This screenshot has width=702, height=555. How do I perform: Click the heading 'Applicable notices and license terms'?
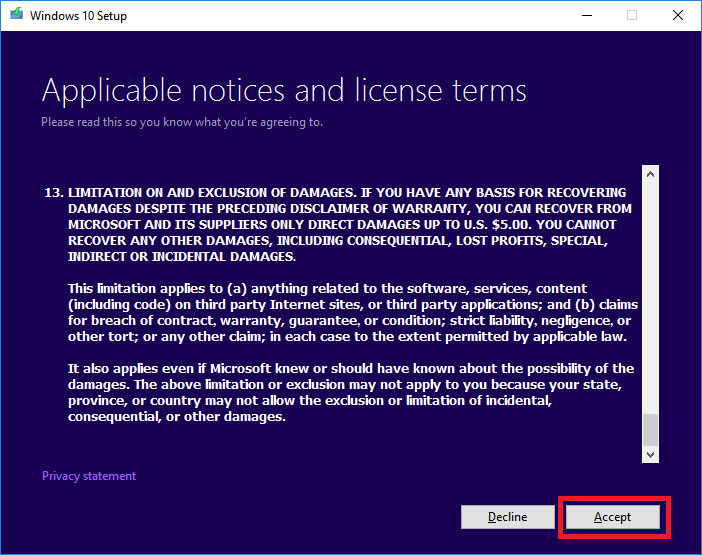click(284, 90)
